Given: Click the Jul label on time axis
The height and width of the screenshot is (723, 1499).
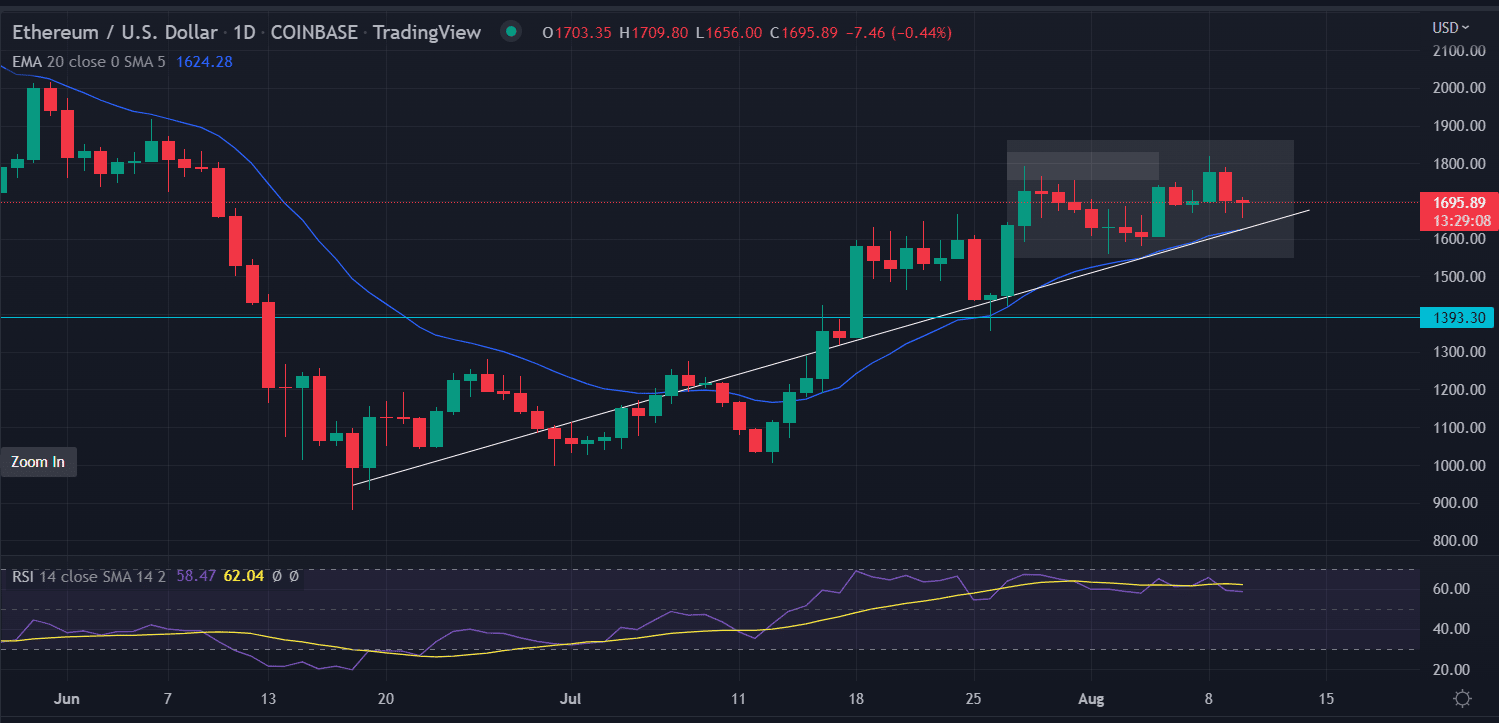Looking at the screenshot, I should (568, 697).
